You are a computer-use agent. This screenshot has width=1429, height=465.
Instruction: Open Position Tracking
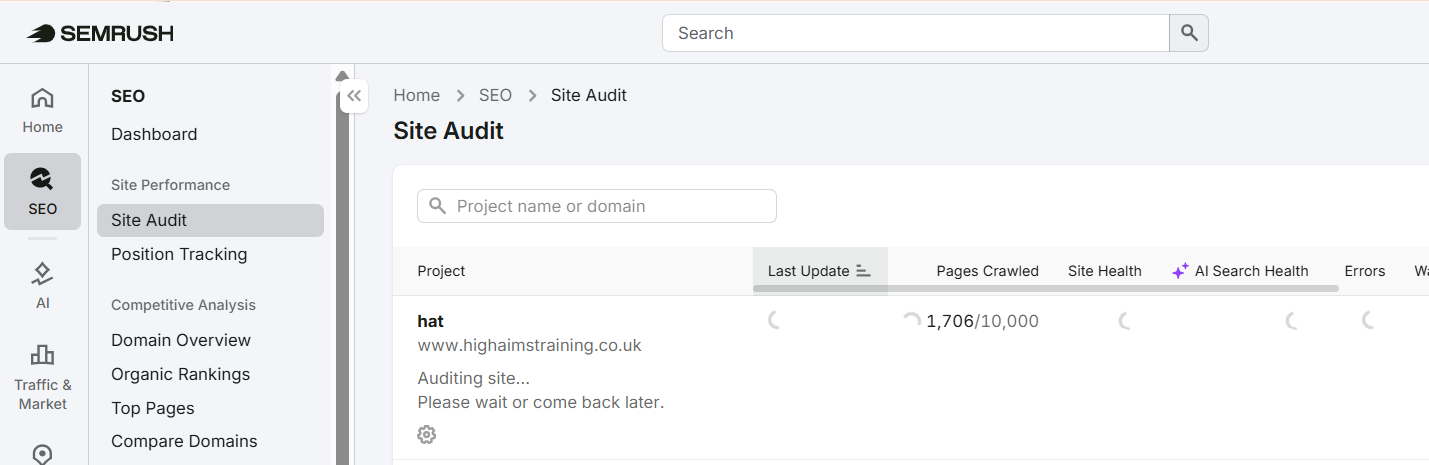click(179, 254)
